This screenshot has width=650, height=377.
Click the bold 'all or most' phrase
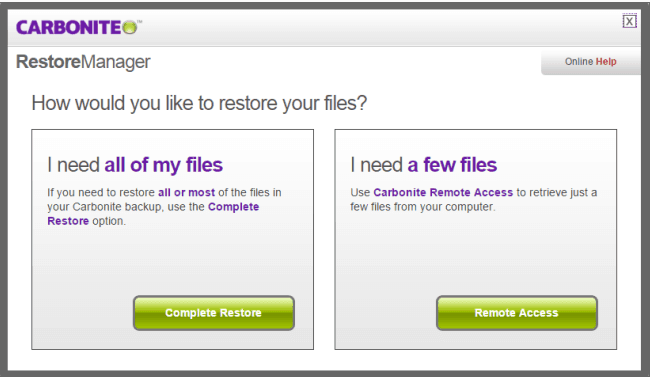(x=187, y=192)
